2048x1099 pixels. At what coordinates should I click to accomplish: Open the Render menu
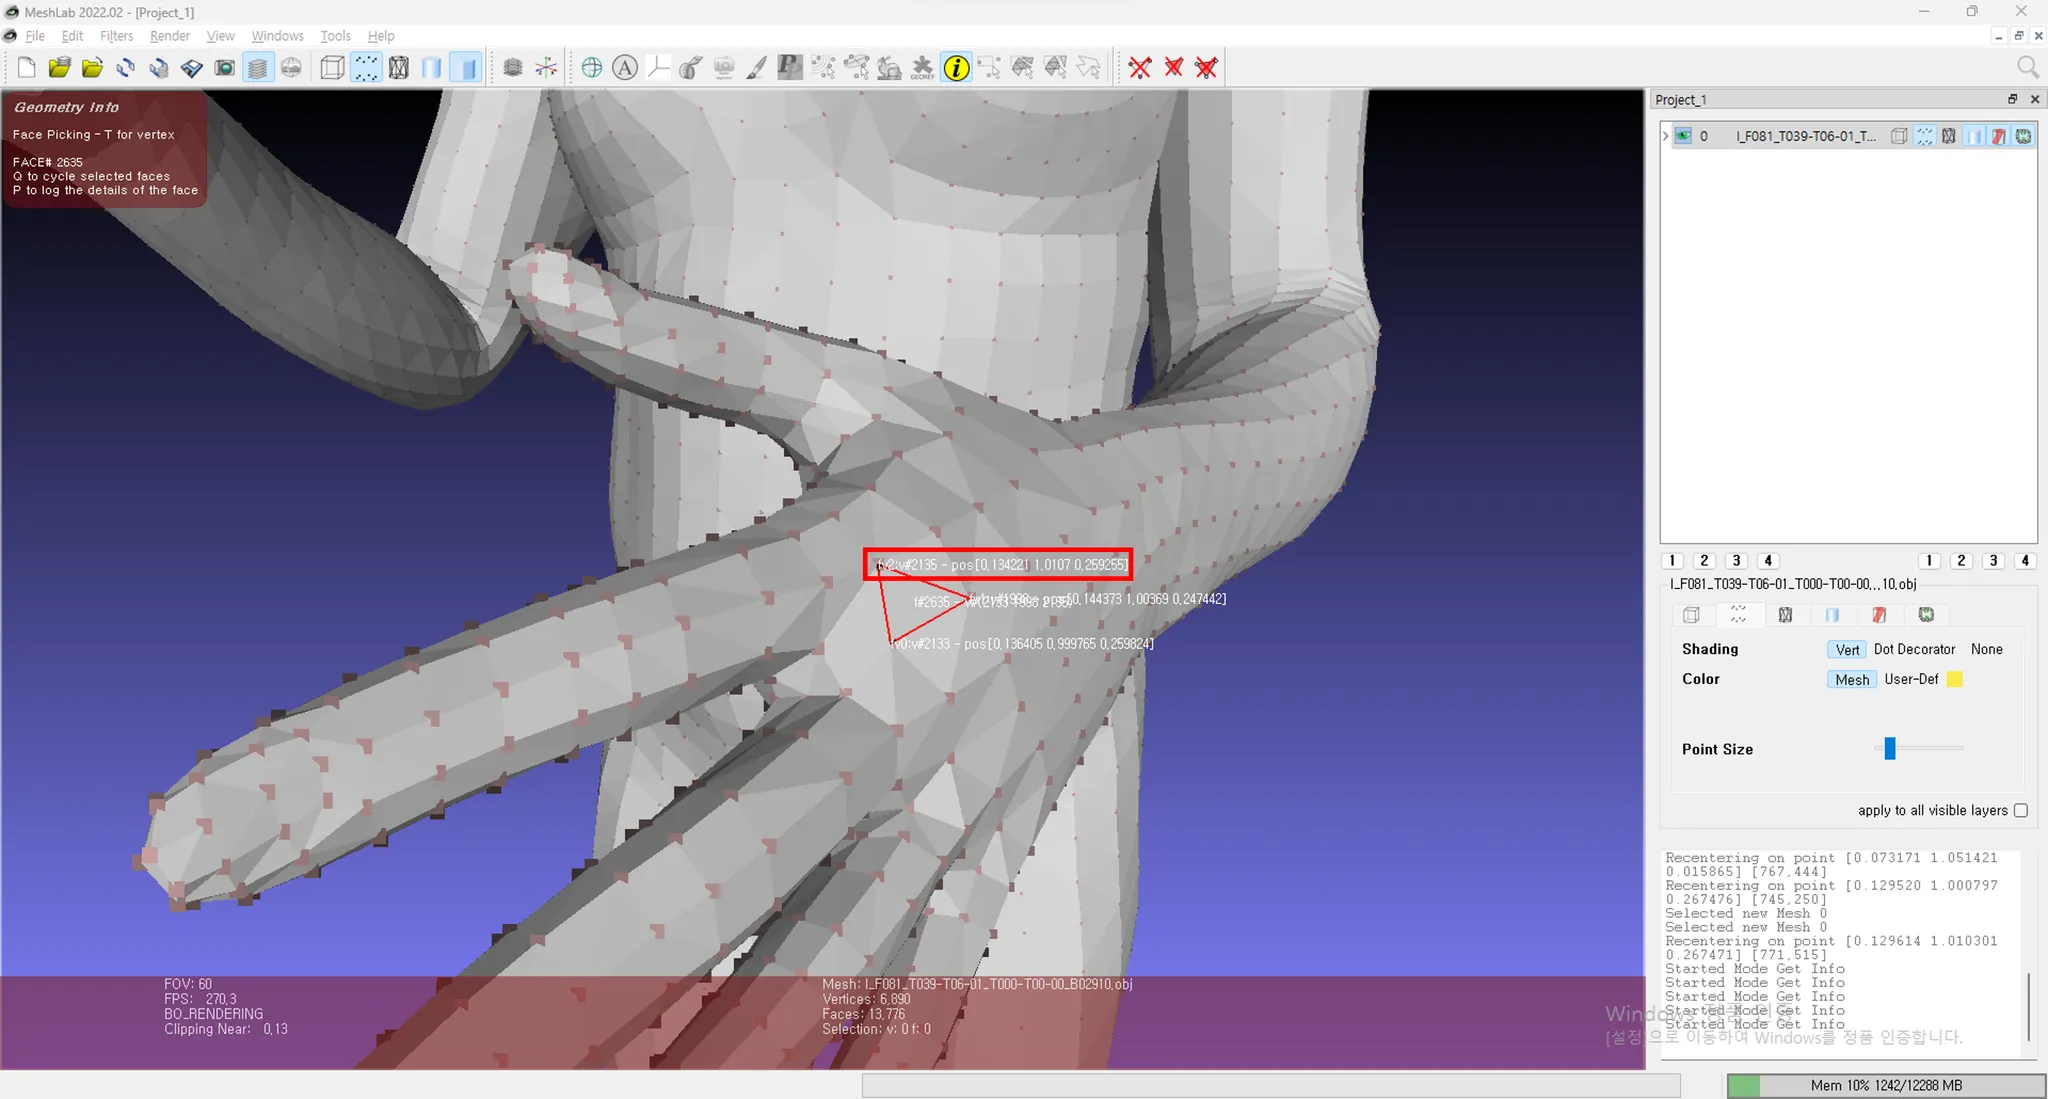tap(169, 36)
